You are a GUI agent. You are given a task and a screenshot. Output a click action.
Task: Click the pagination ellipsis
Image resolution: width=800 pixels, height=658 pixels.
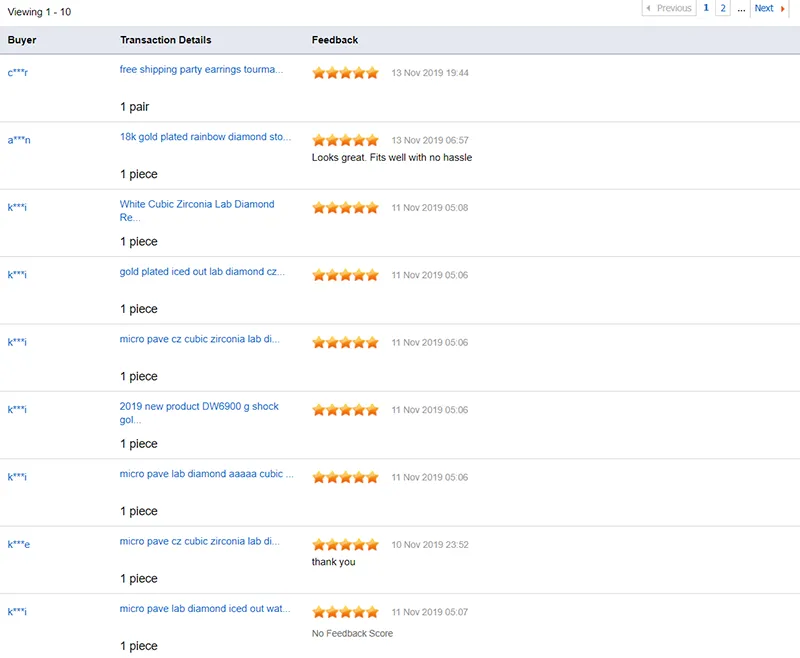[741, 9]
